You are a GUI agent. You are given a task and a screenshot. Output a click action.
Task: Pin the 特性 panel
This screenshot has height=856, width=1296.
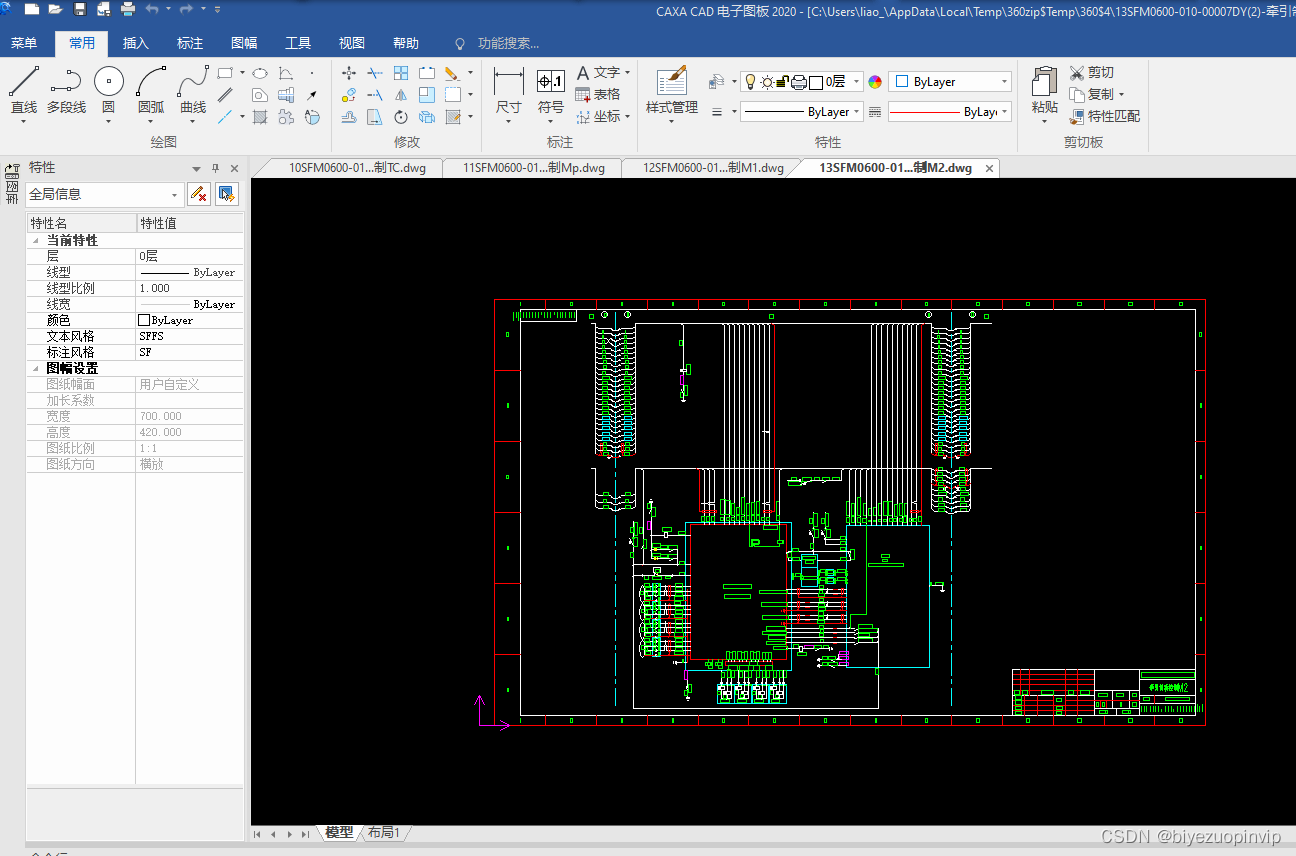click(215, 168)
